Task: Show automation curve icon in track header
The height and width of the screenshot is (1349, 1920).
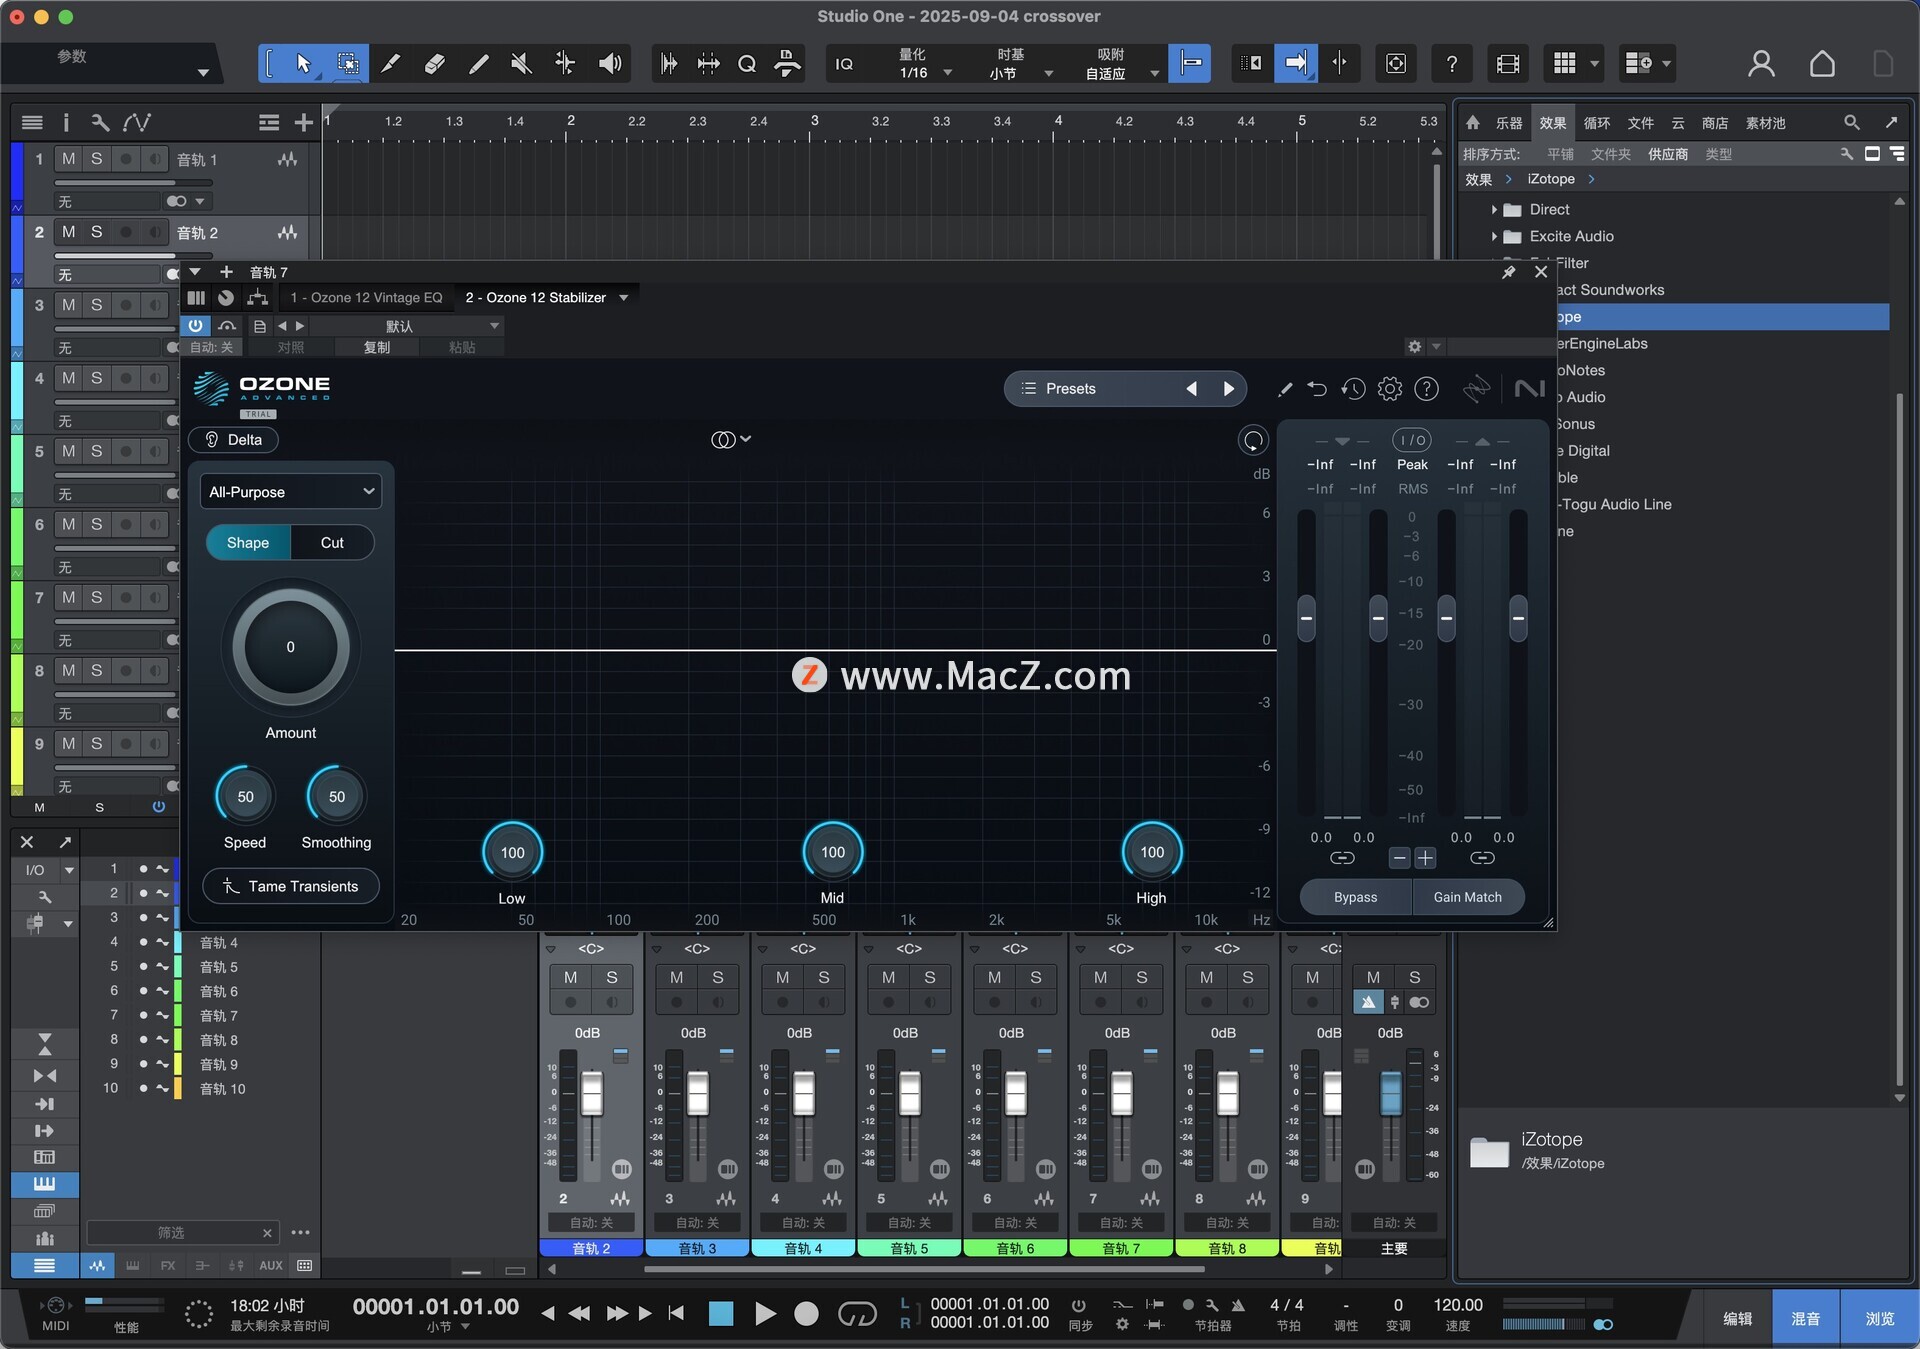Action: (x=137, y=122)
